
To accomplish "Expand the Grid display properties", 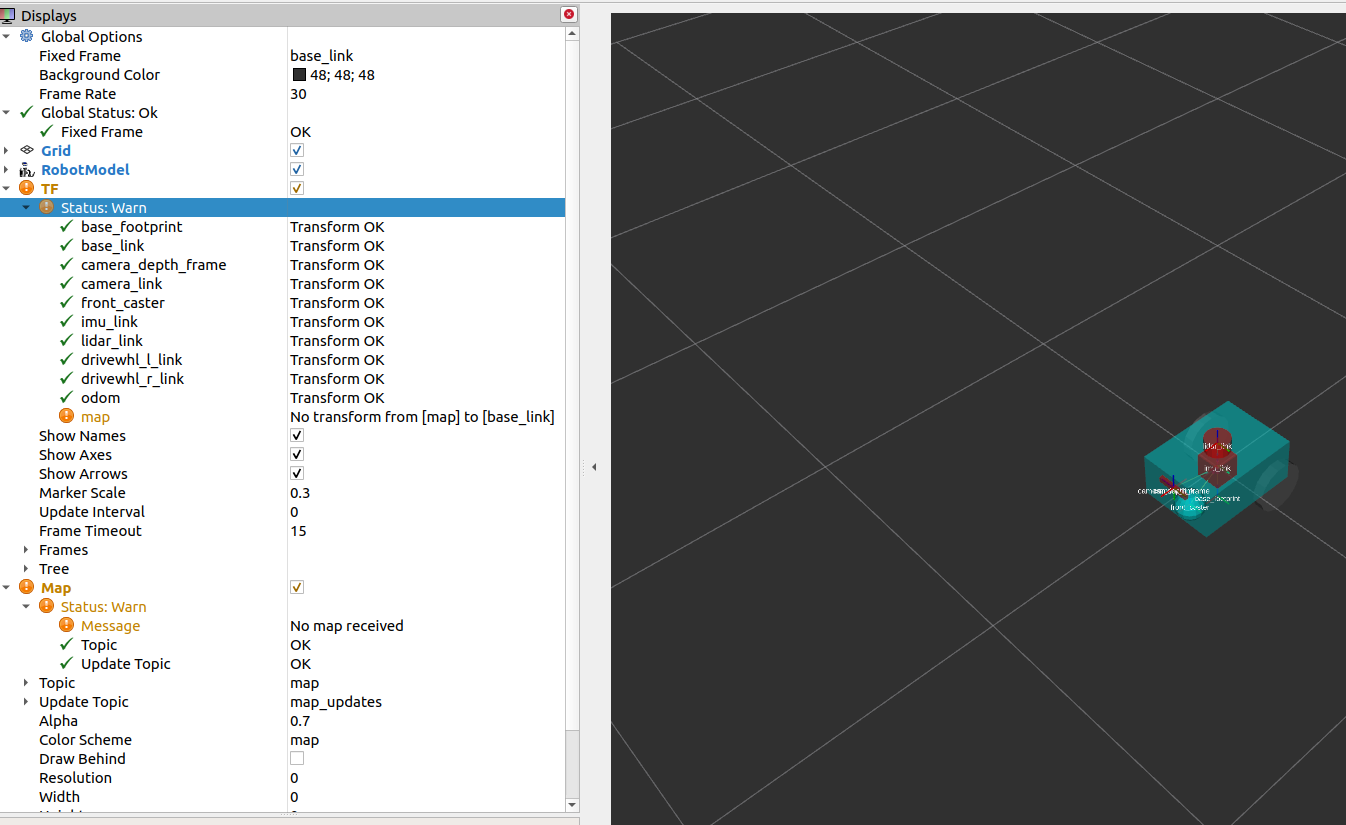I will [x=7, y=151].
